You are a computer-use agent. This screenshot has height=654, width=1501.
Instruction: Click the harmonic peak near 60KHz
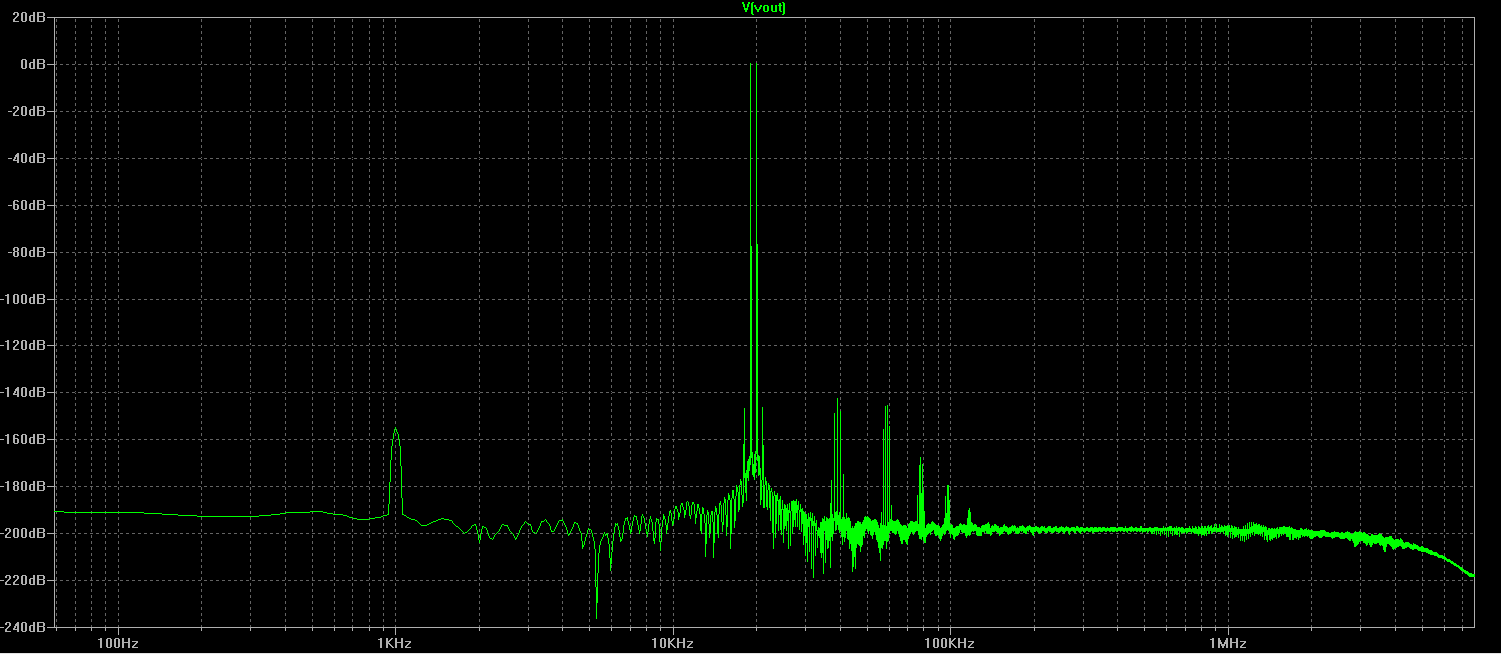tap(886, 407)
